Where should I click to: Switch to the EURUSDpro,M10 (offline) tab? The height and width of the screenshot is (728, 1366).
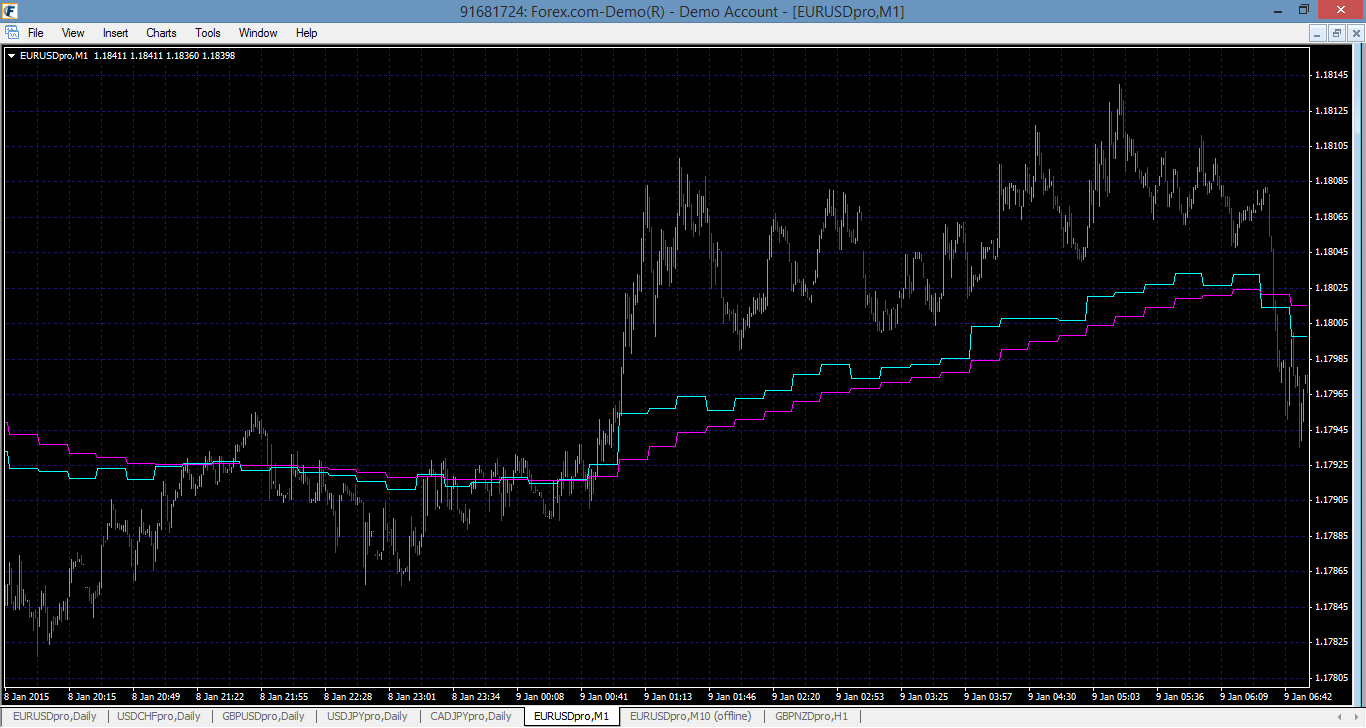(690, 716)
